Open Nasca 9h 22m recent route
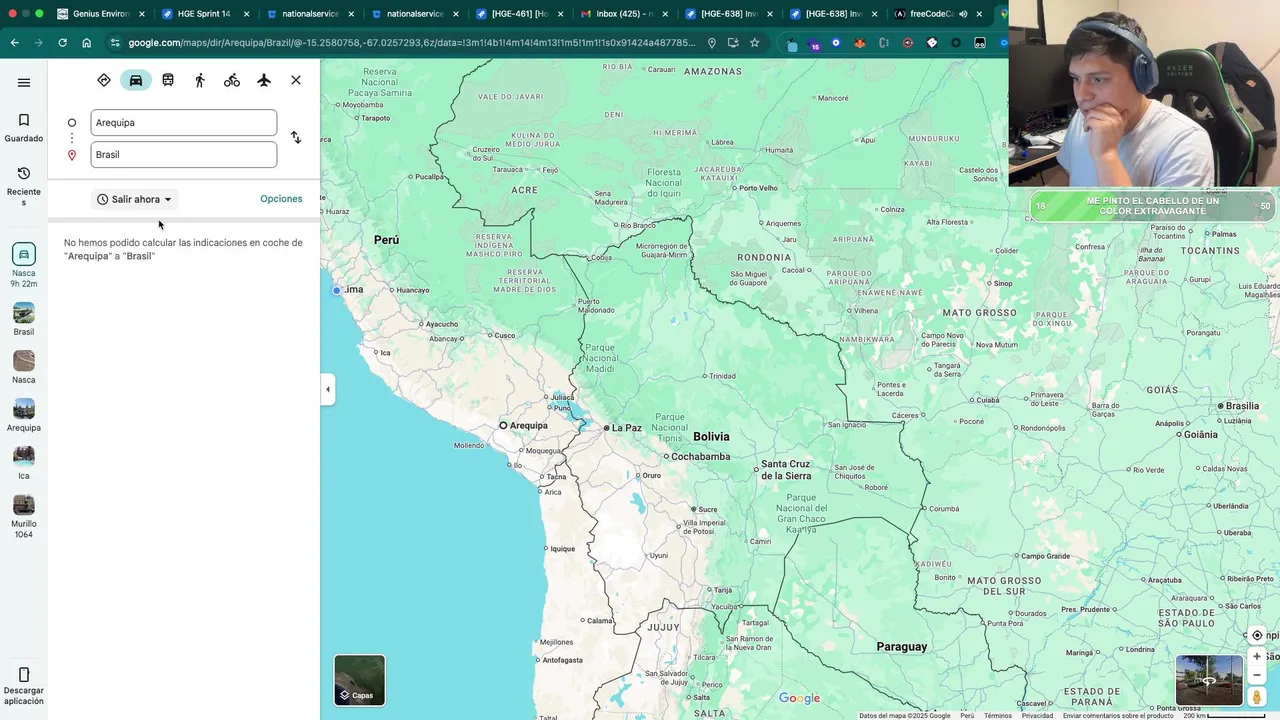Viewport: 1280px width, 720px height. pyautogui.click(x=24, y=265)
